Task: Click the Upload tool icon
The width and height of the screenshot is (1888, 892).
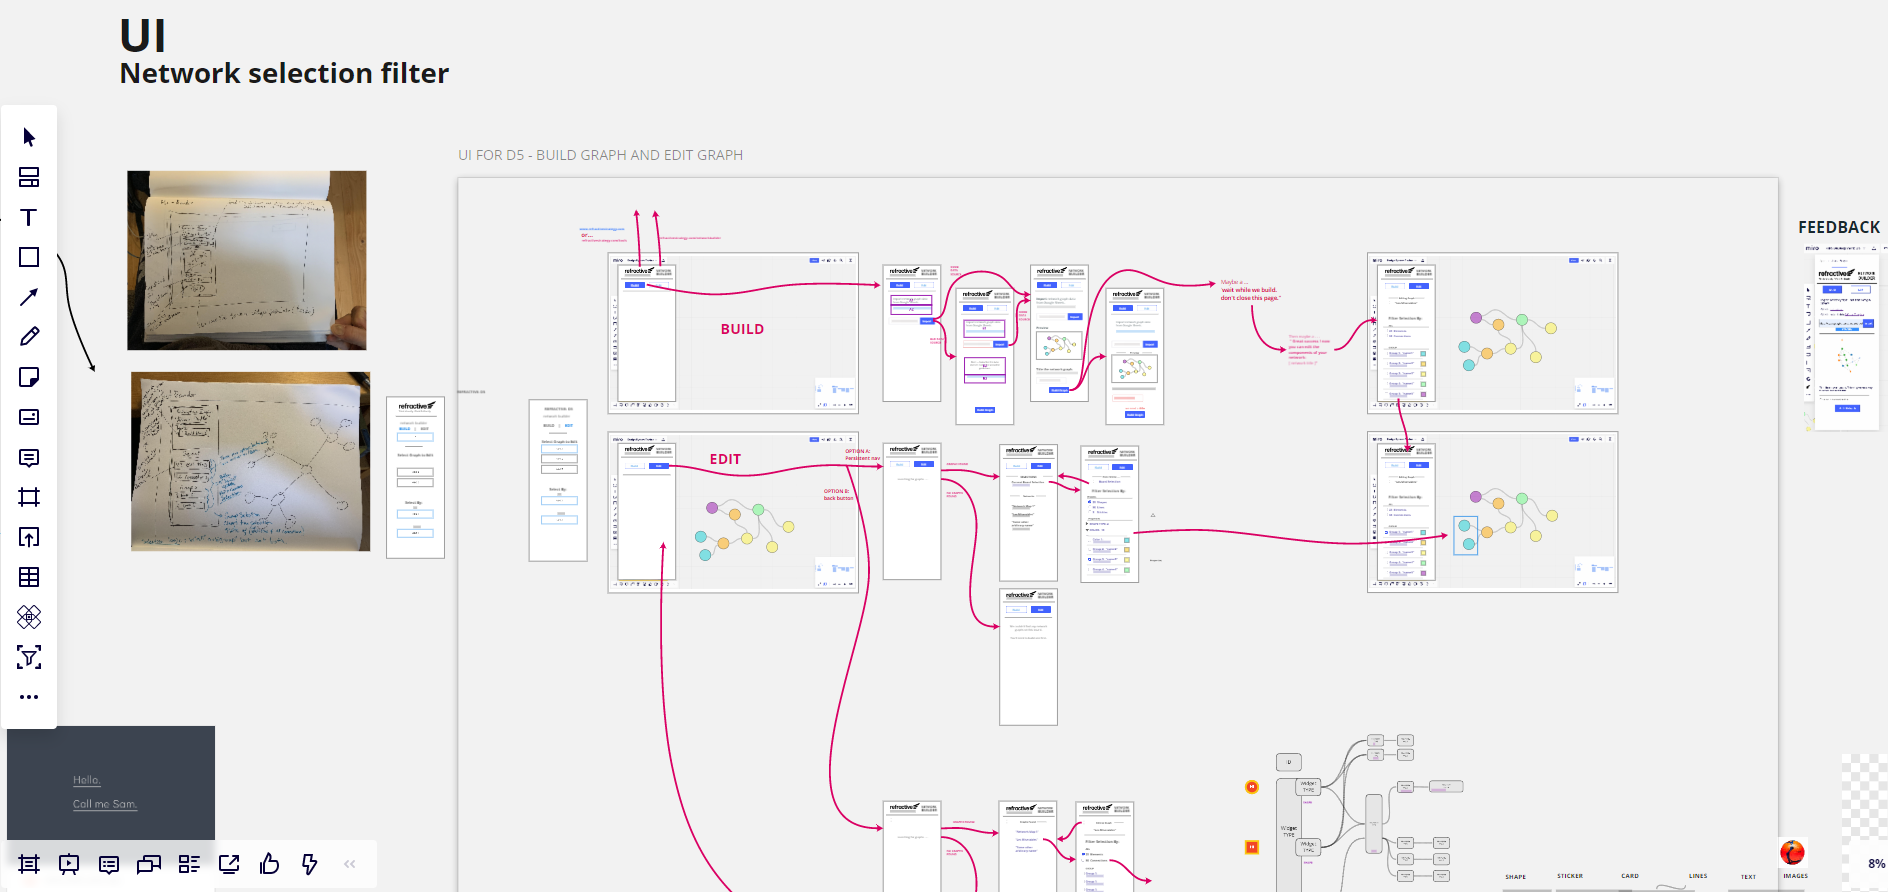Action: click(29, 537)
